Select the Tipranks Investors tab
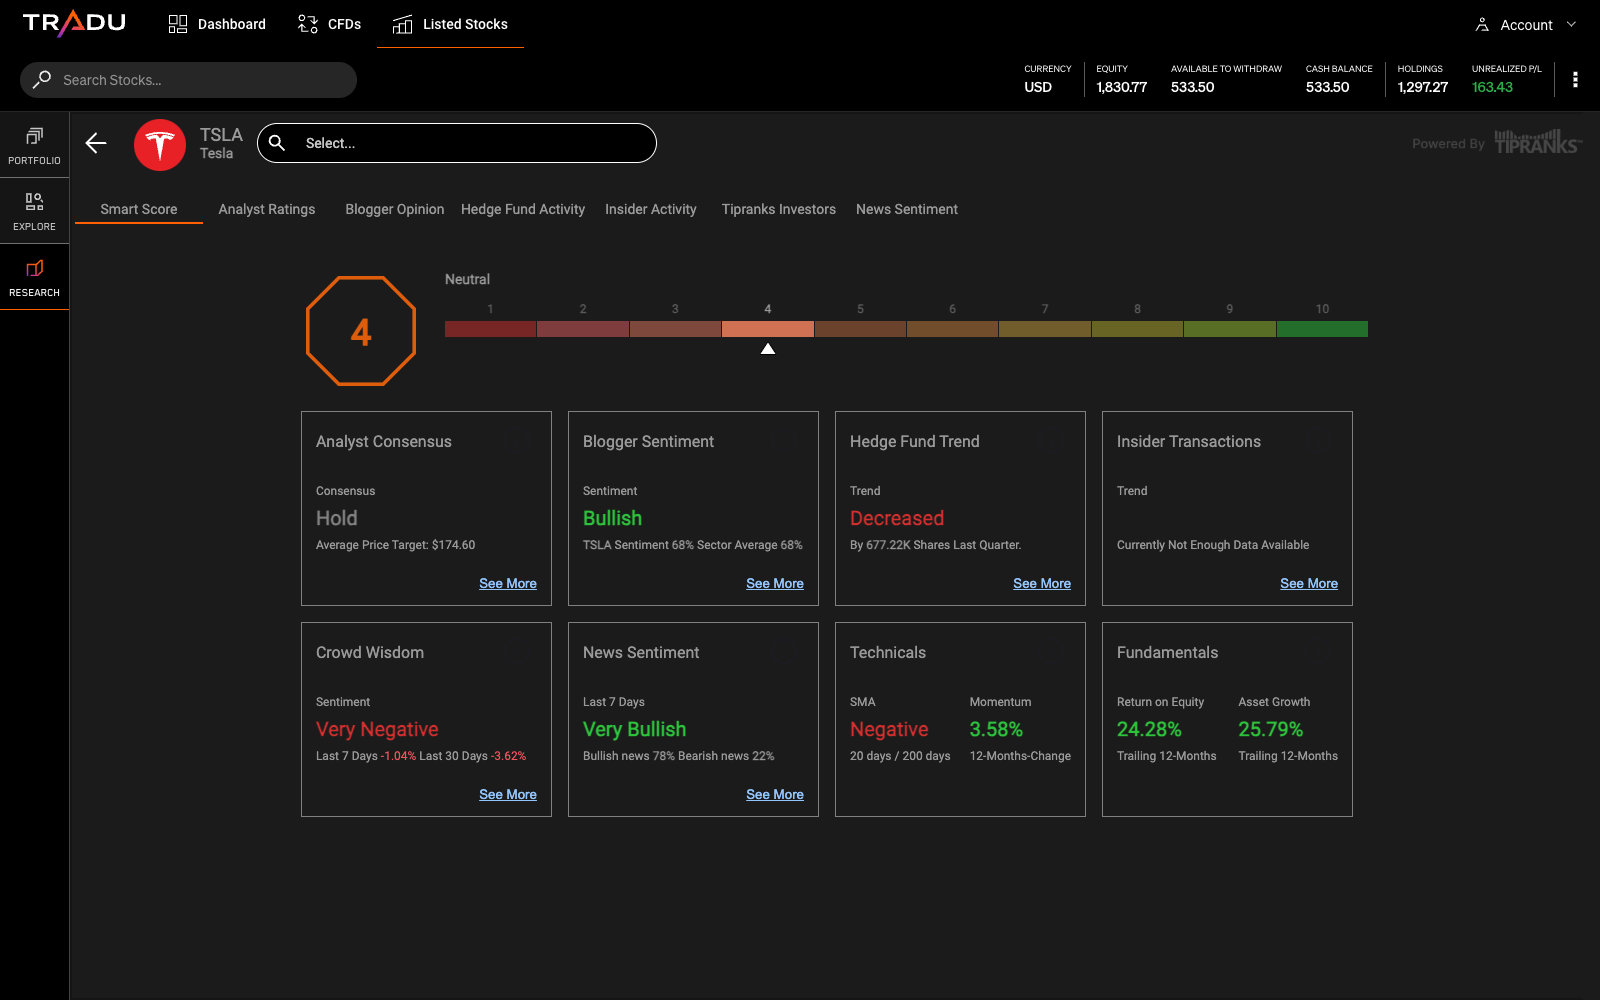This screenshot has width=1600, height=1000. 779,209
